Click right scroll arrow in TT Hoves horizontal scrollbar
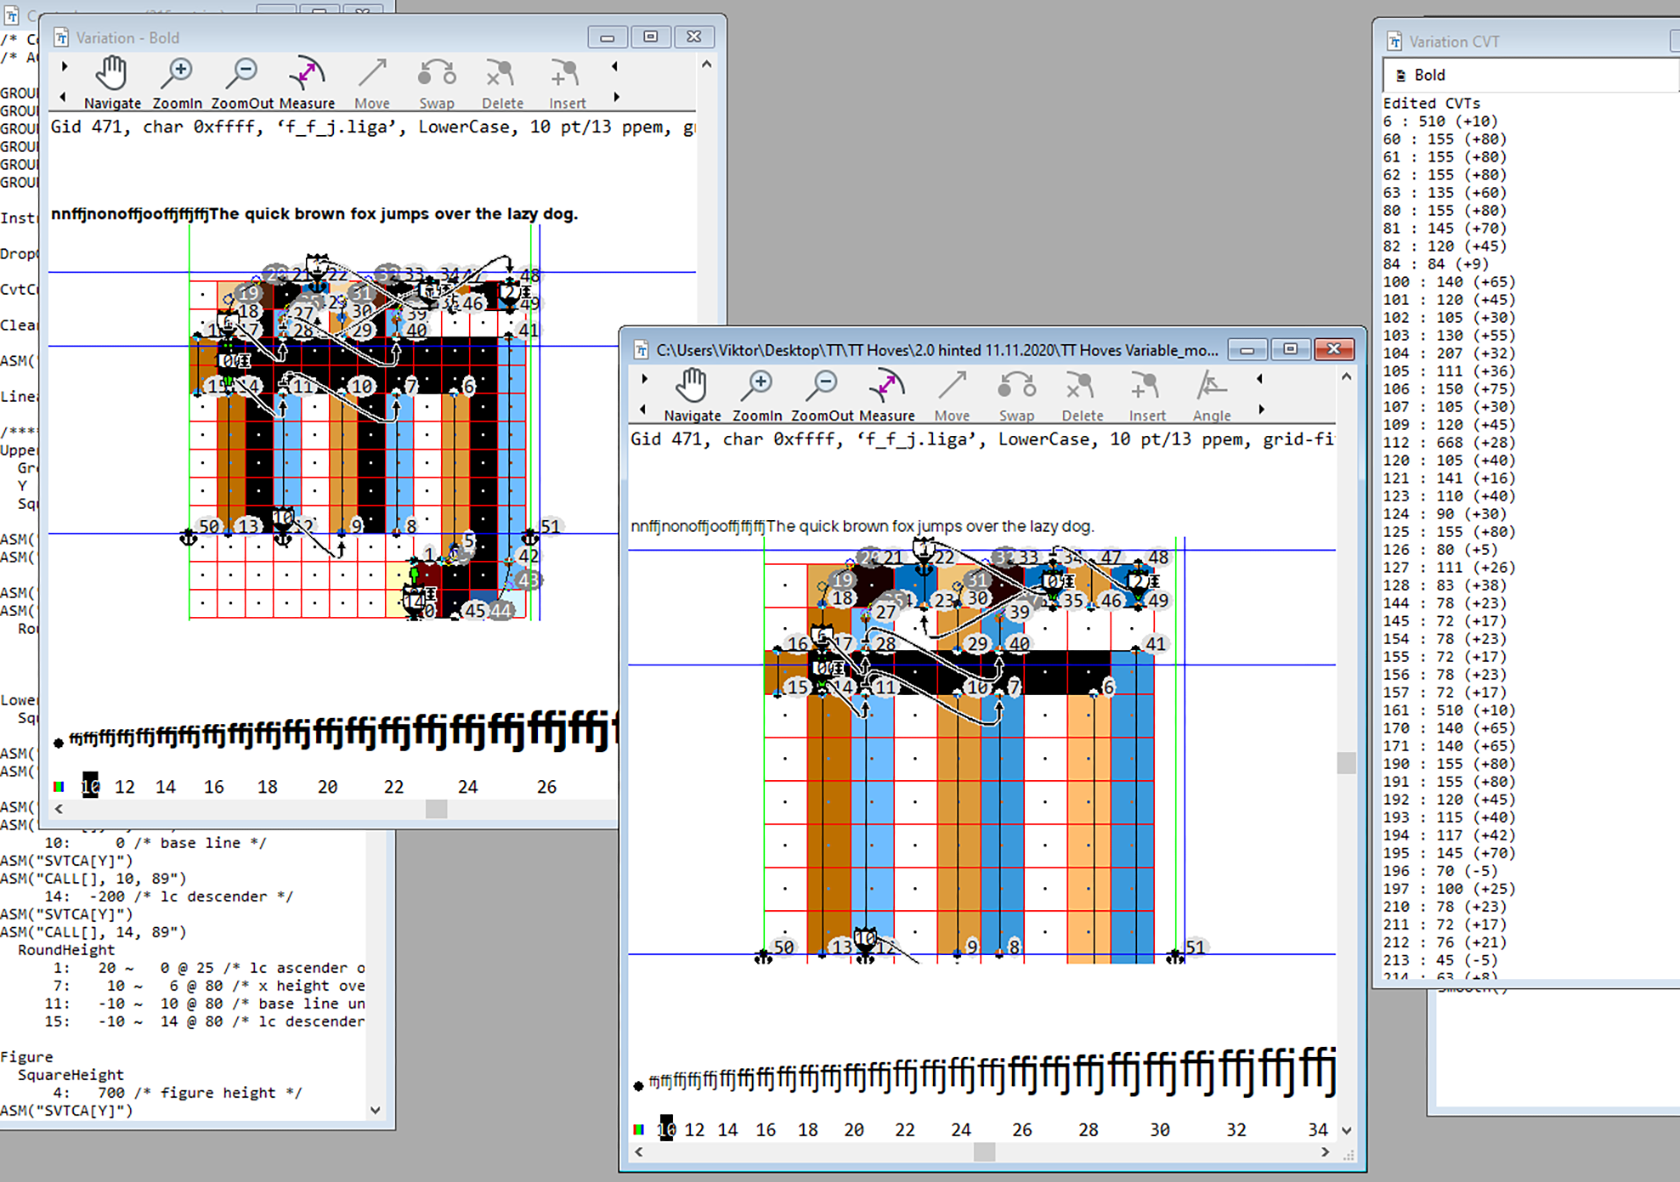 (1325, 1152)
